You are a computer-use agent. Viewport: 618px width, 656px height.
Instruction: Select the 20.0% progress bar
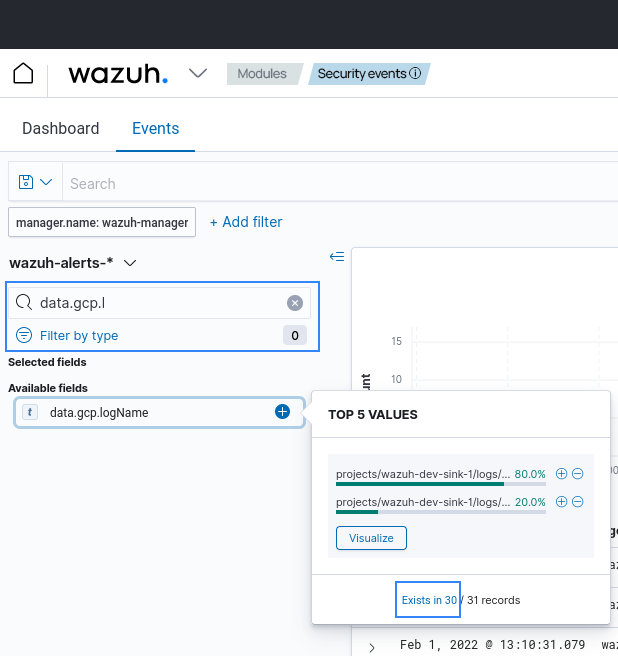(x=441, y=512)
